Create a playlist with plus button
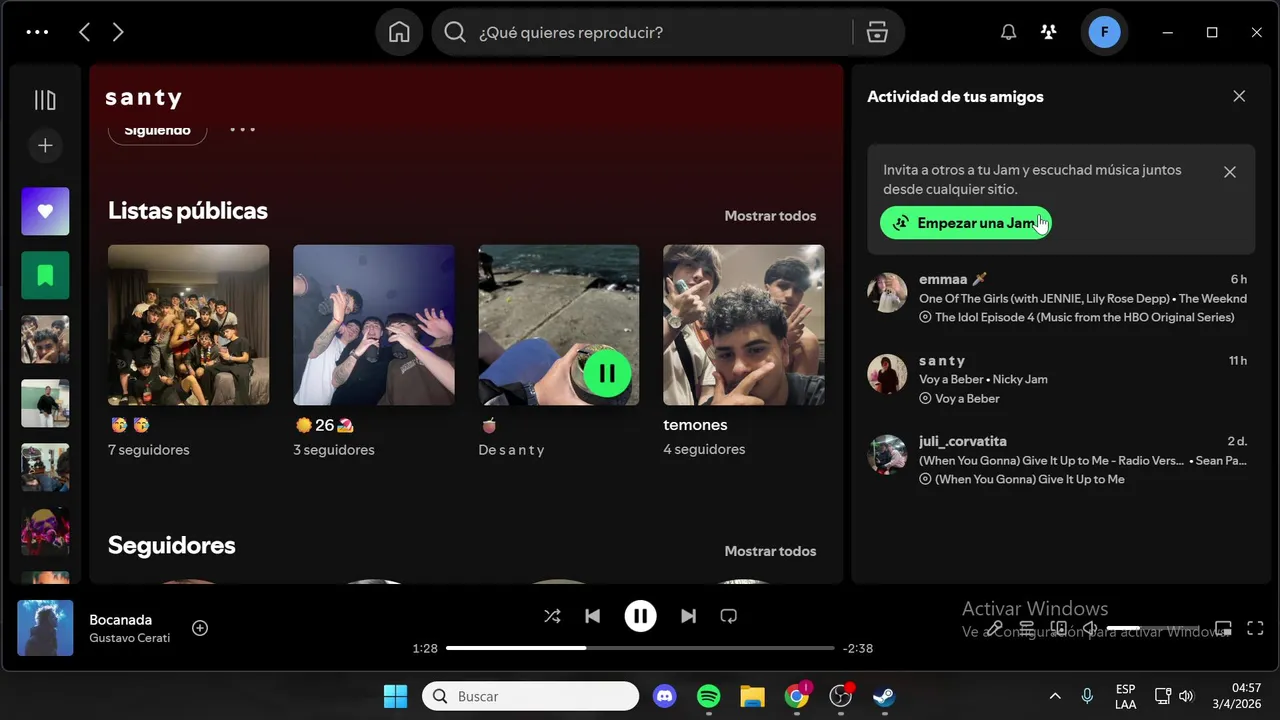1280x720 pixels. click(45, 146)
